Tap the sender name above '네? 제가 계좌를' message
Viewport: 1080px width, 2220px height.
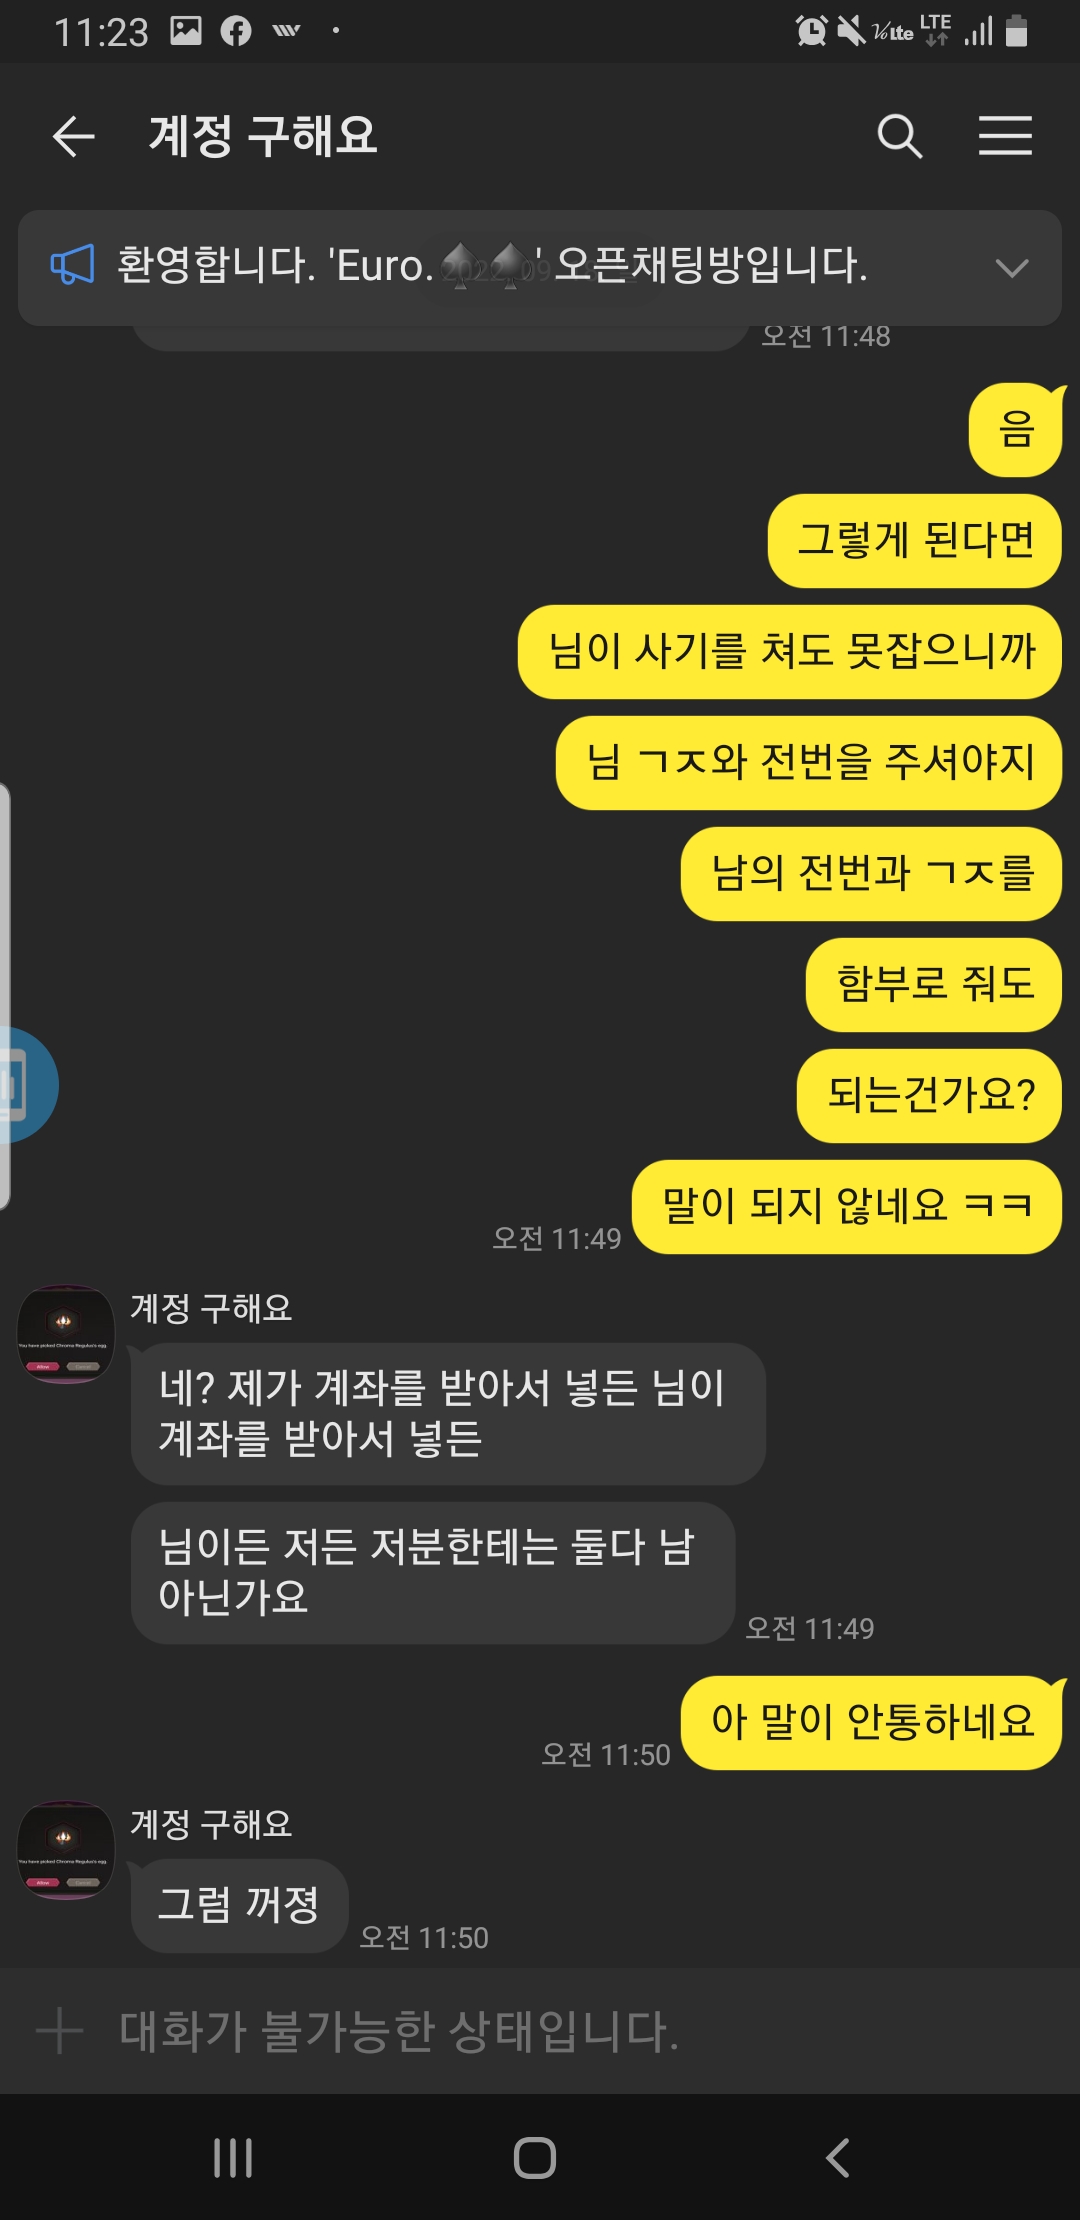211,1308
